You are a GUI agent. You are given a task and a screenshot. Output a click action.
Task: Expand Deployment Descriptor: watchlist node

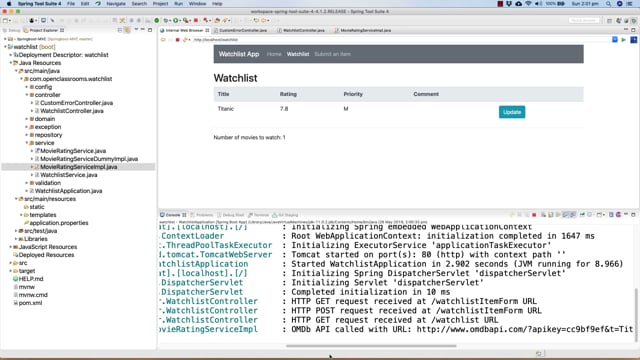11,55
